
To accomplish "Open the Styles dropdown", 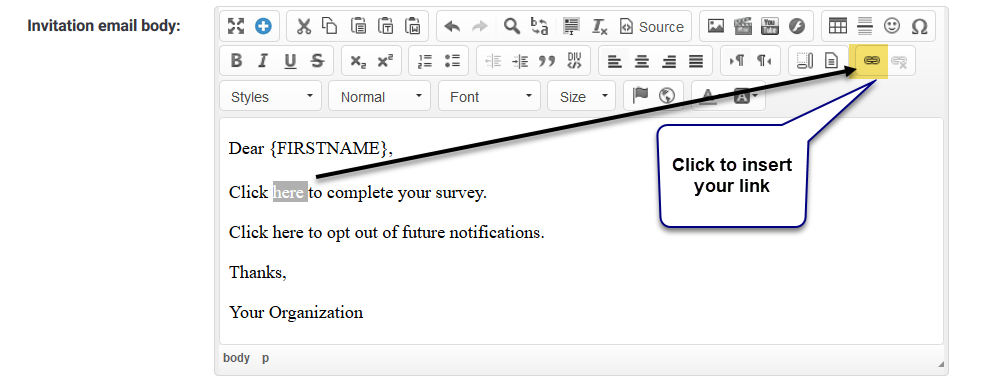I will [271, 97].
